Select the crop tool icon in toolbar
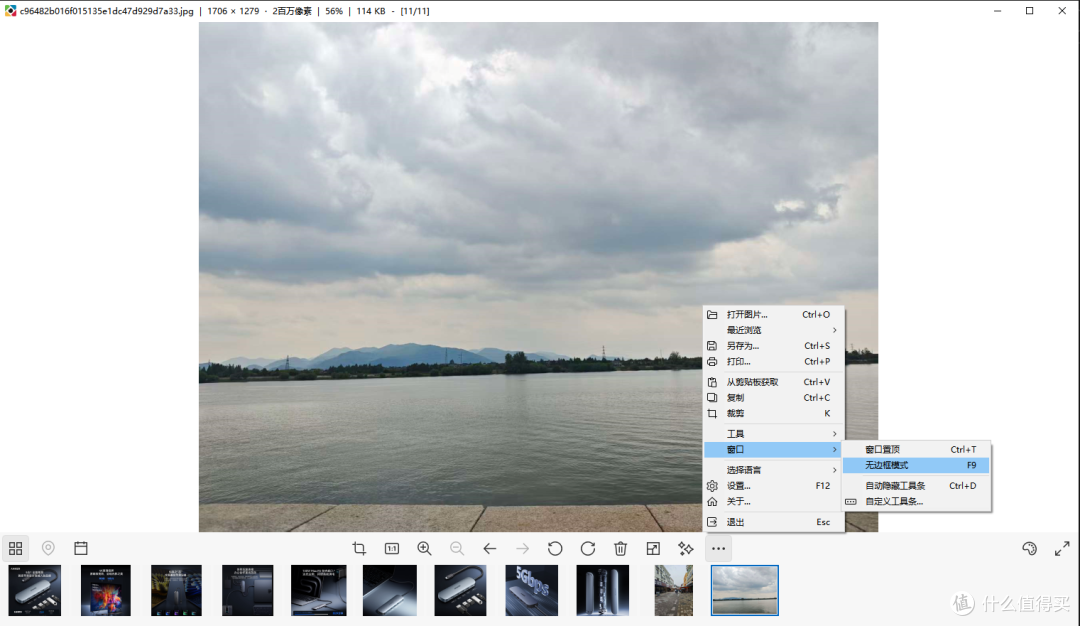Screen dimensions: 1080x626 tap(359, 548)
